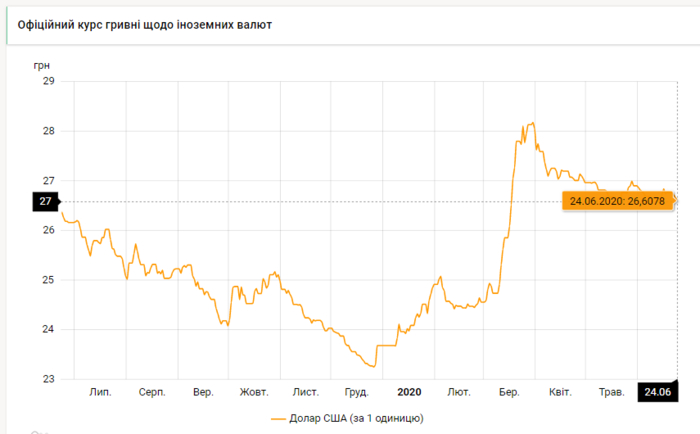The image size is (700, 434).
Task: Select the black 24.06 date marker
Action: tap(657, 392)
